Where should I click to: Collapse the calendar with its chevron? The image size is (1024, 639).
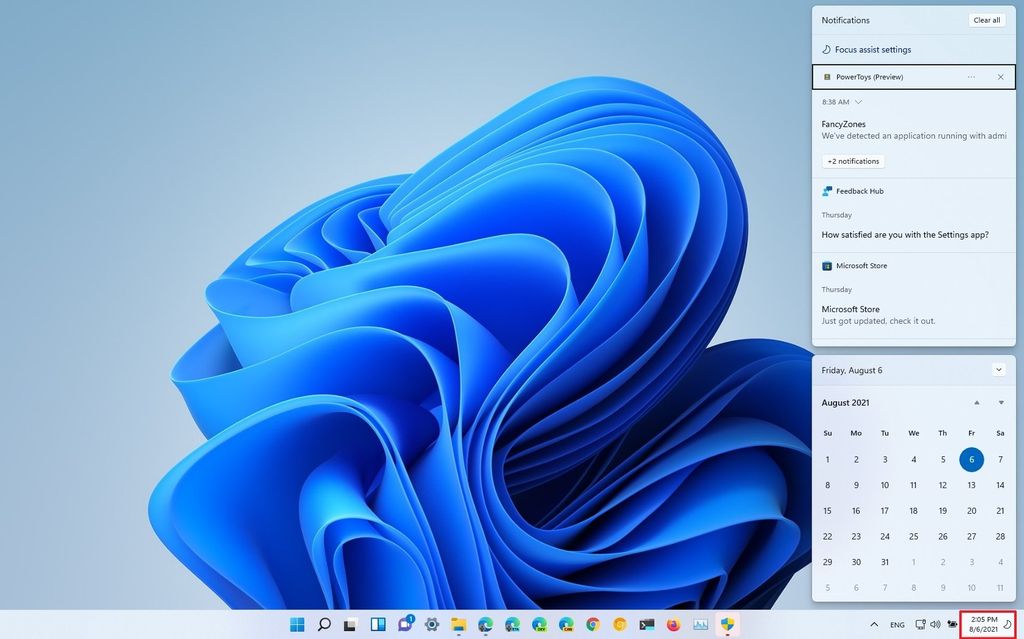998,370
